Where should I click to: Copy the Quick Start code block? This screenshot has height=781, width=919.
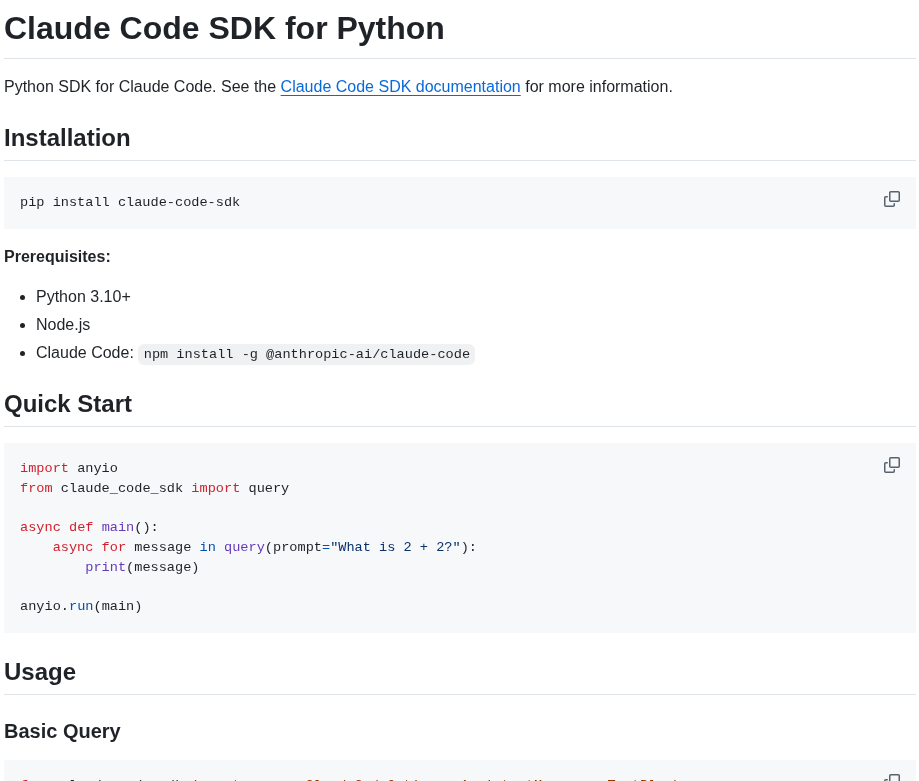pos(891,465)
